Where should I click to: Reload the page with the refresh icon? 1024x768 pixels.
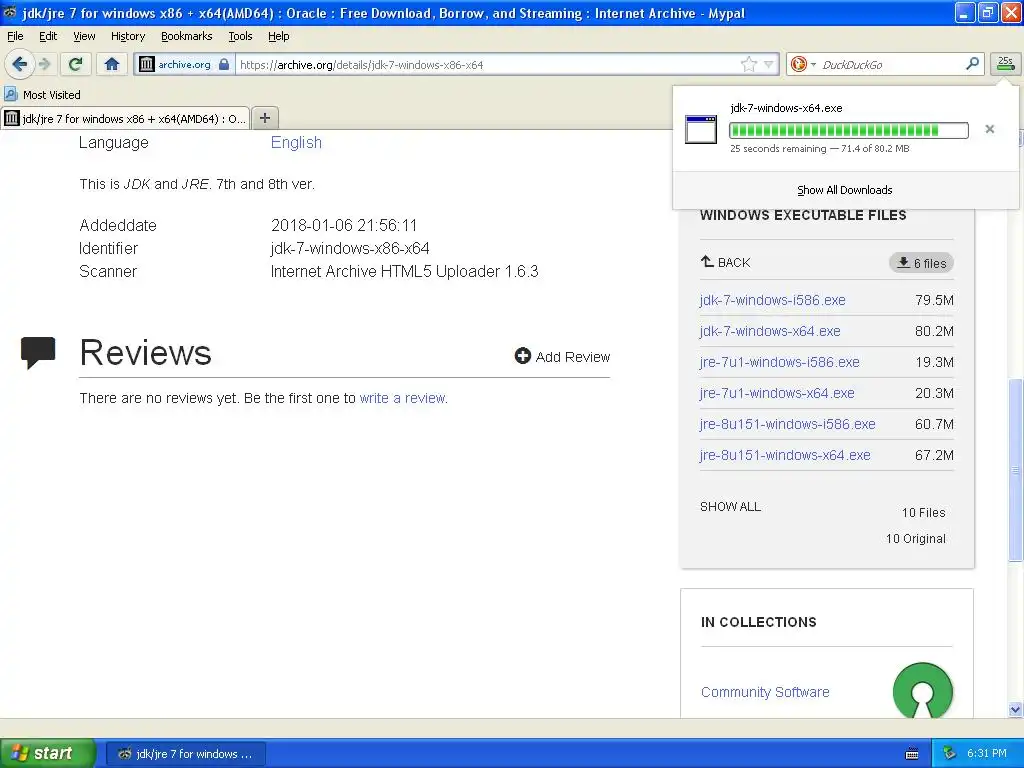[x=75, y=64]
